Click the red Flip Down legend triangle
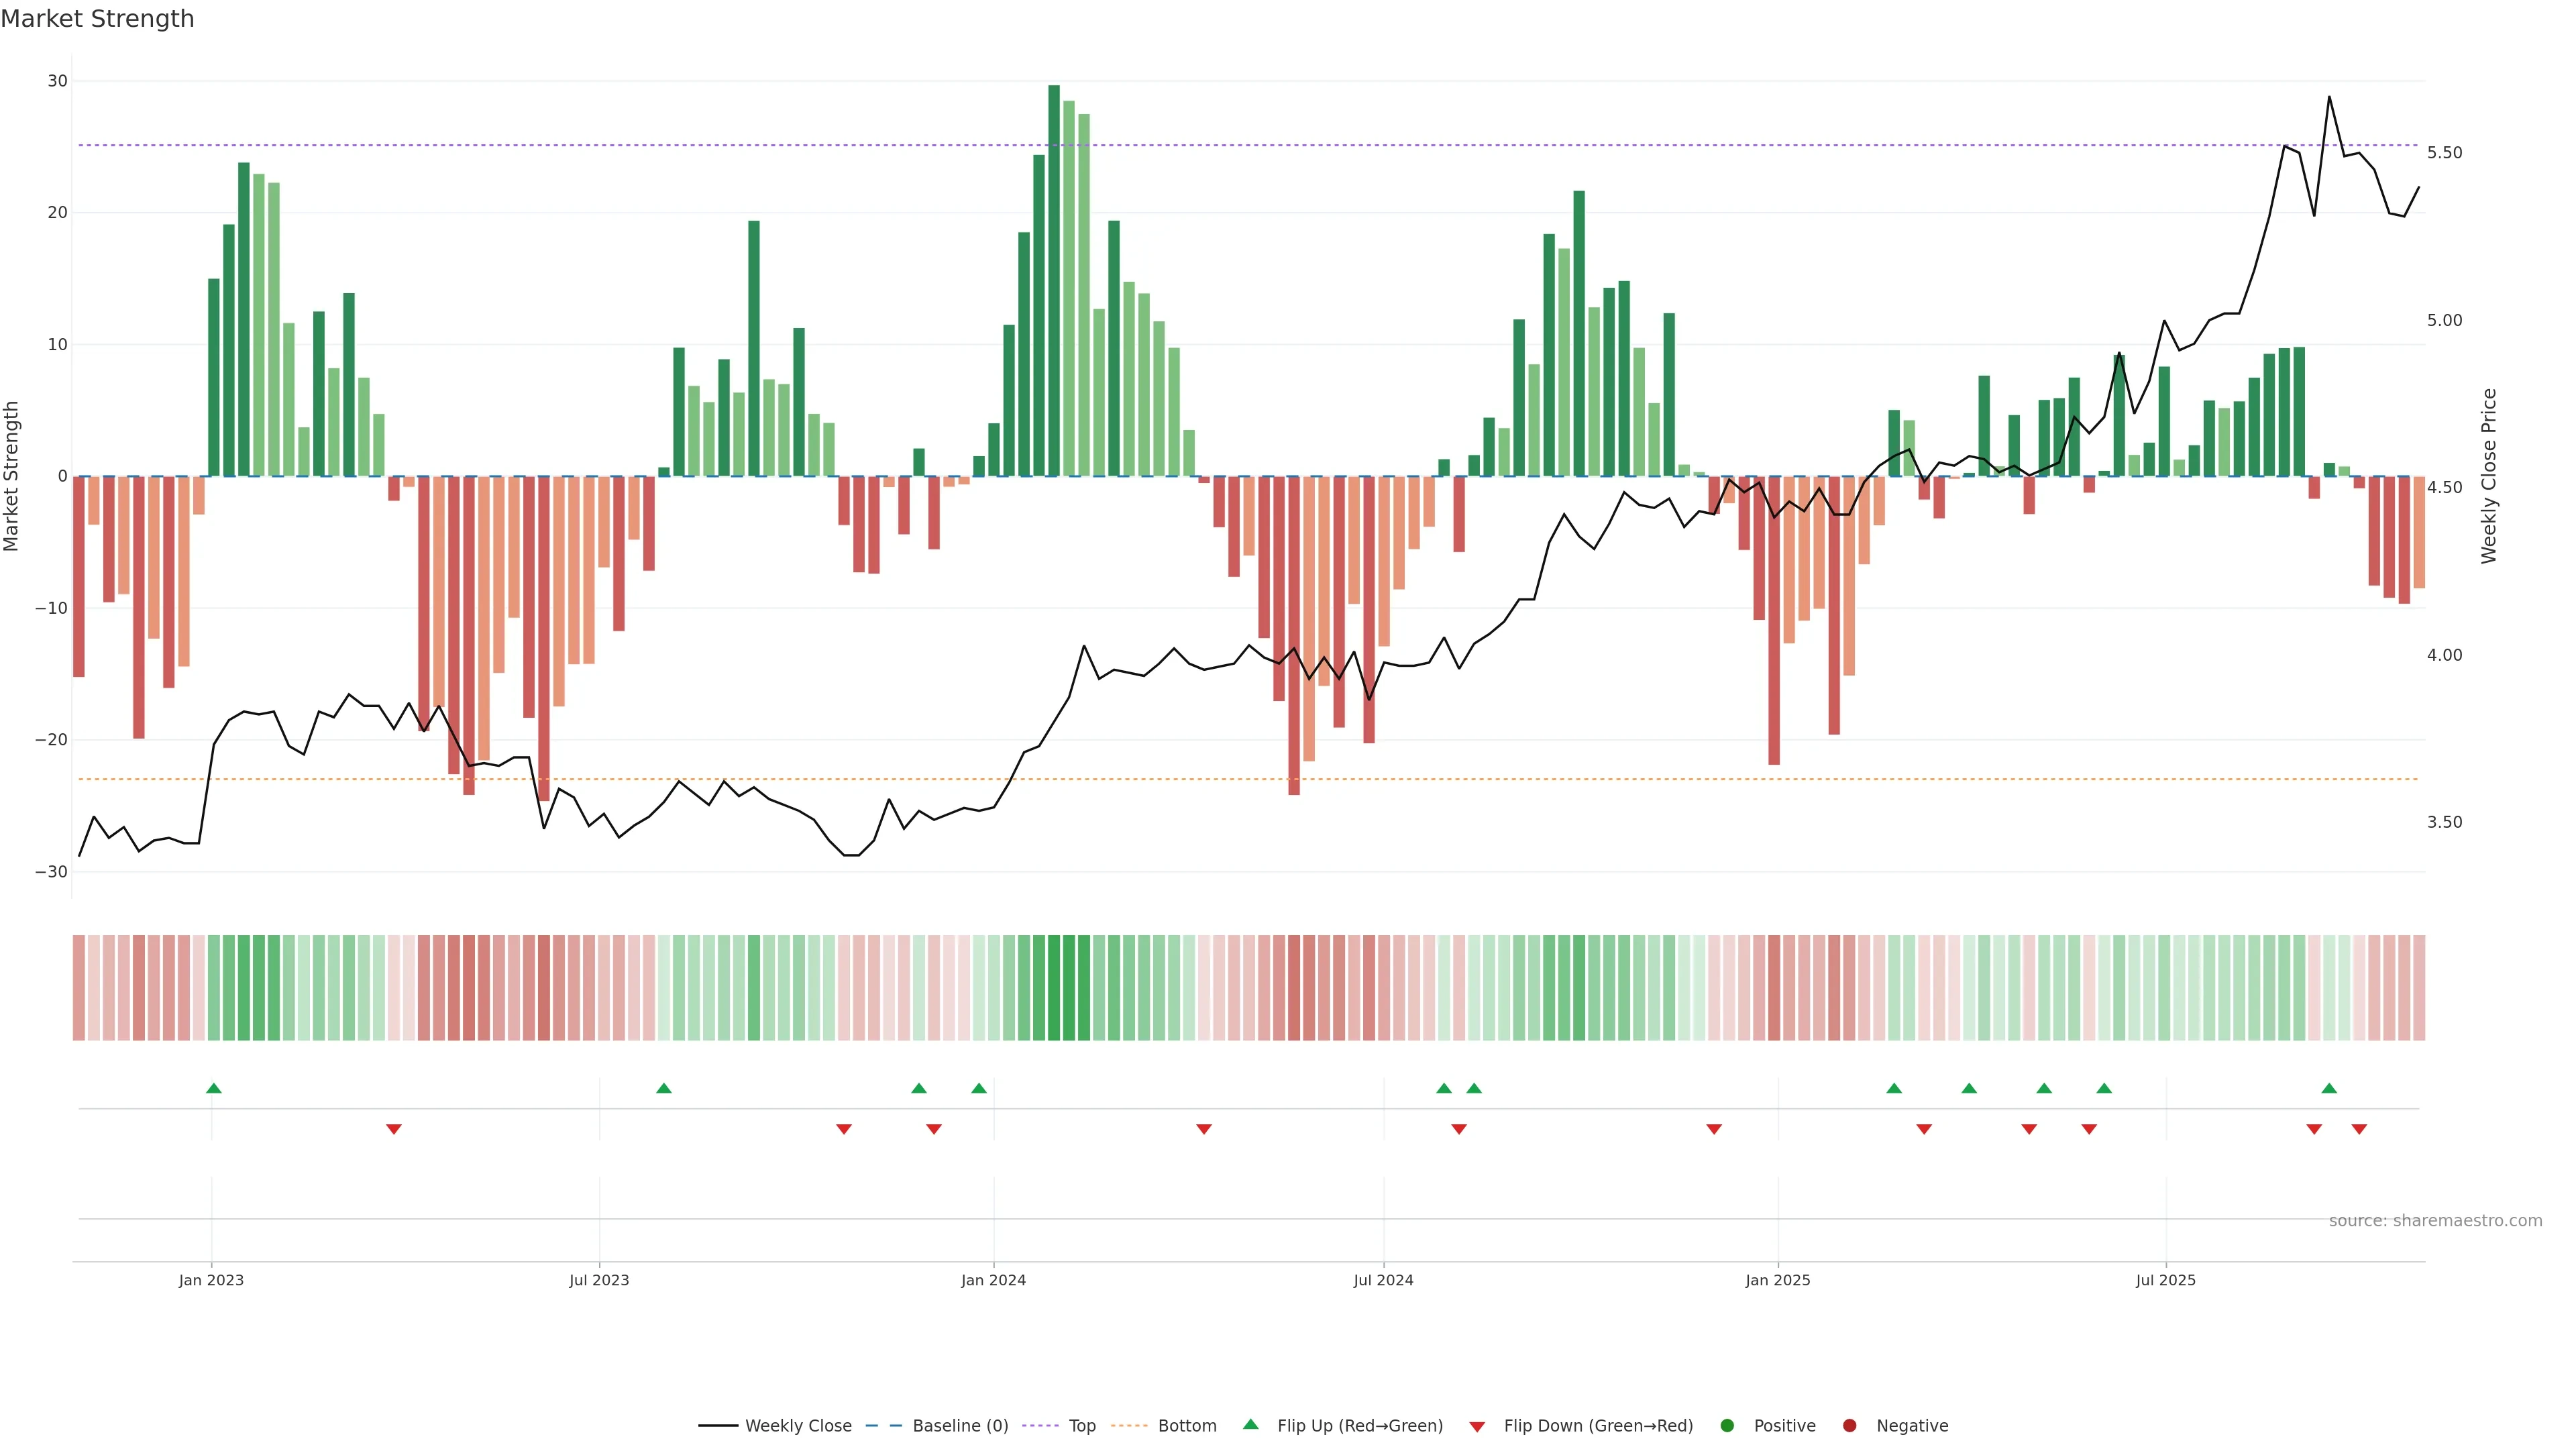2576x1449 pixels. pos(1477,1427)
